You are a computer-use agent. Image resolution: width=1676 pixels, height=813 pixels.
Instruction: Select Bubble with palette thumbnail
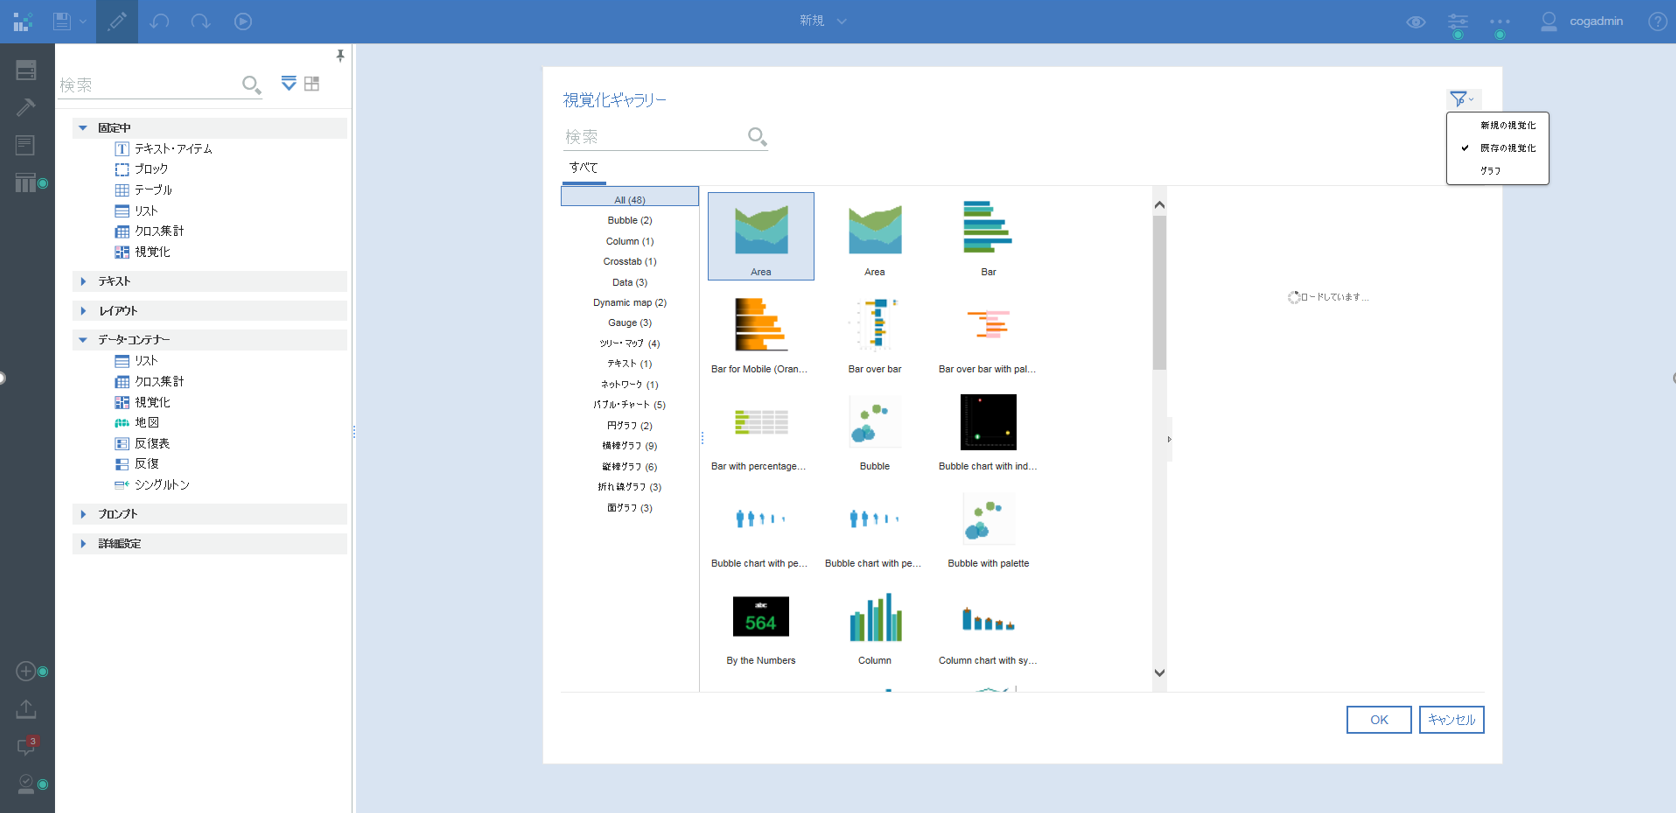point(988,528)
